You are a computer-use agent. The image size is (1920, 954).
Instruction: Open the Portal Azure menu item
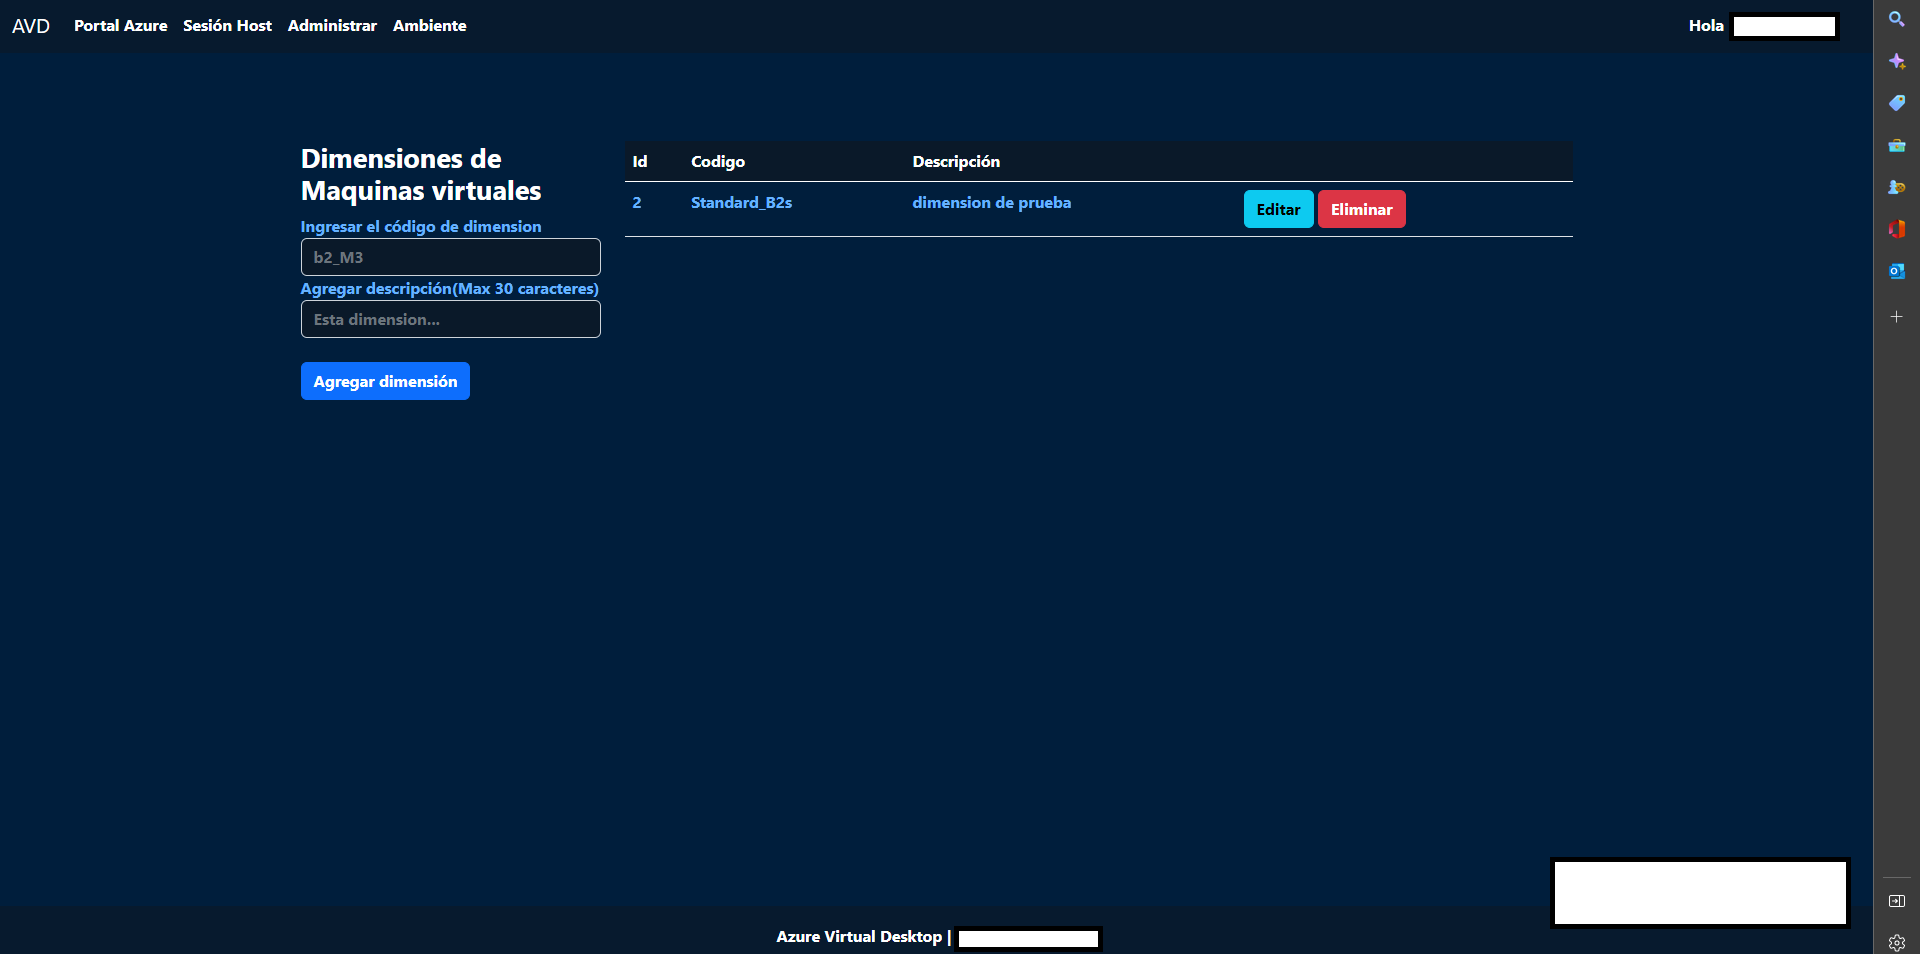(121, 26)
